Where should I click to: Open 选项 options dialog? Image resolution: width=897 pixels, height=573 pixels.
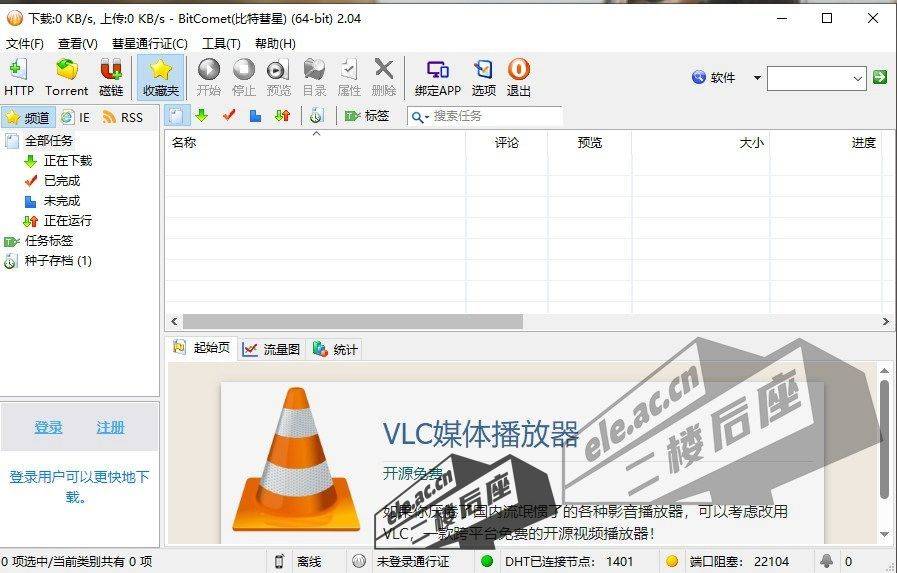[483, 77]
